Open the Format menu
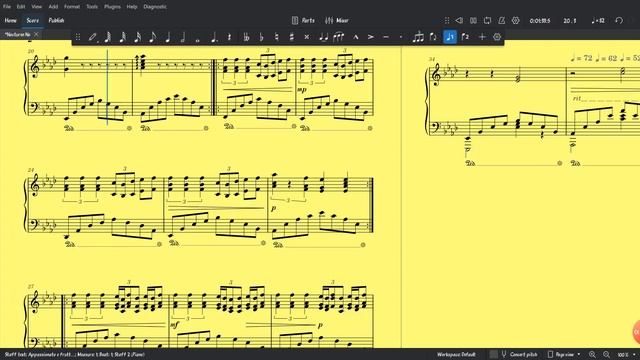This screenshot has width=640, height=360. [72, 7]
